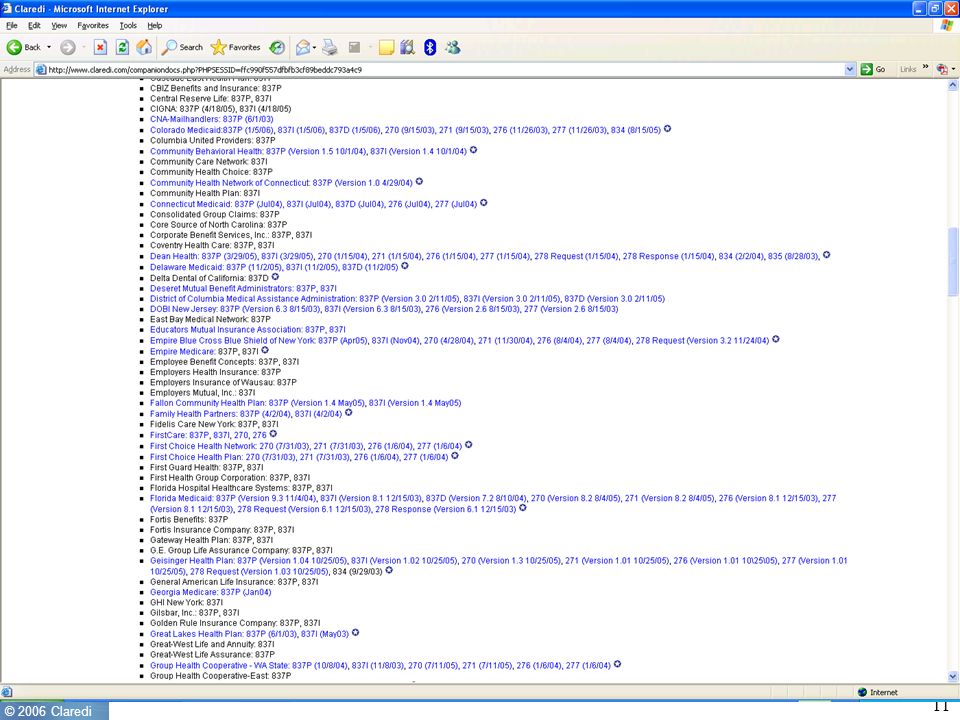Open the Back button history dropdown arrow

pyautogui.click(x=49, y=47)
